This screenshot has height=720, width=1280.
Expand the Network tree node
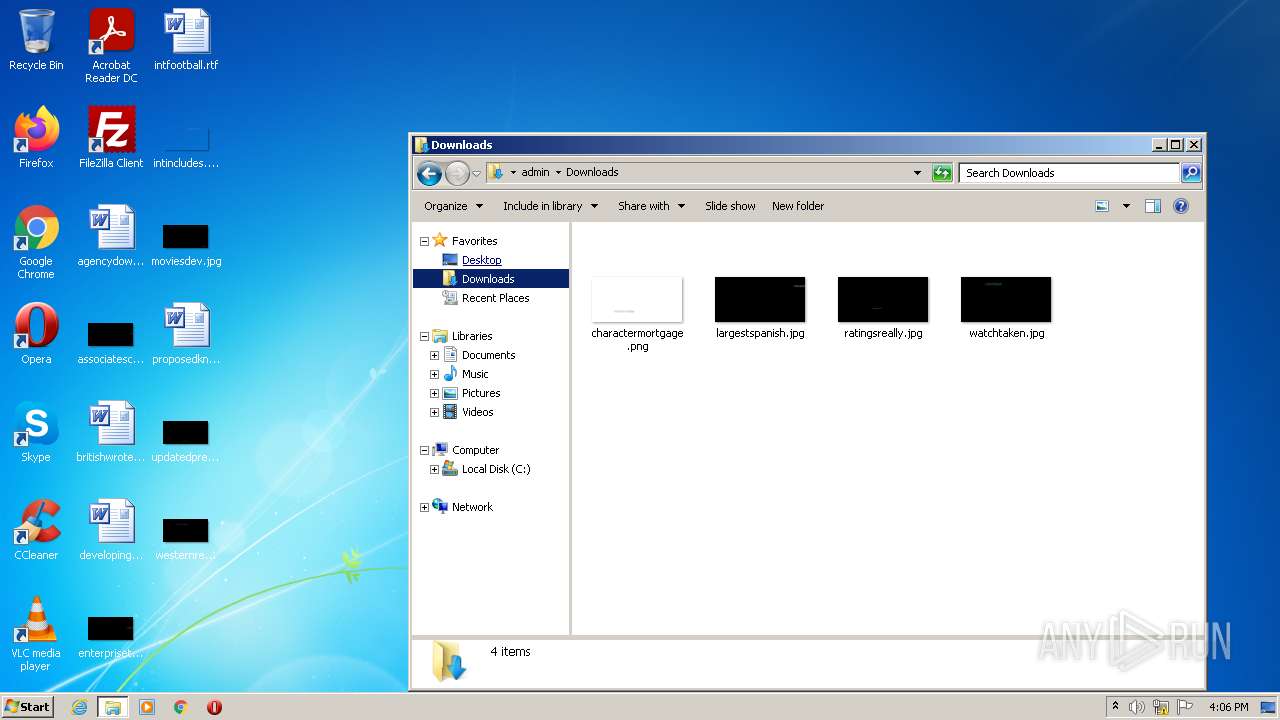(x=424, y=507)
